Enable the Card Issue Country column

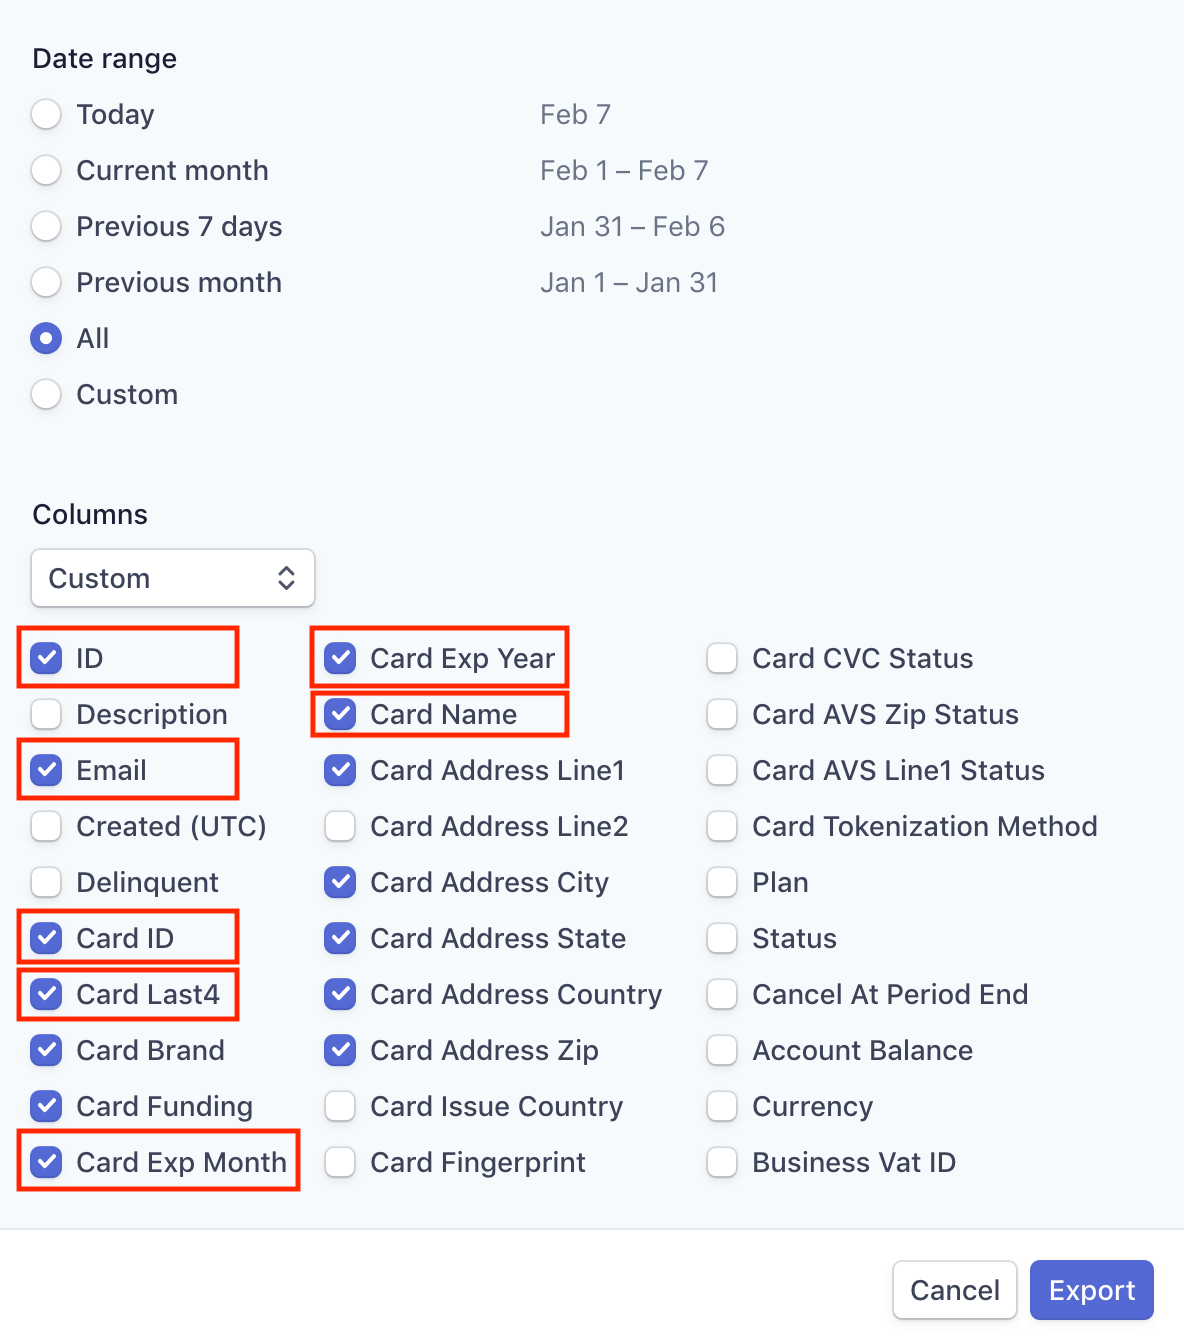340,1106
